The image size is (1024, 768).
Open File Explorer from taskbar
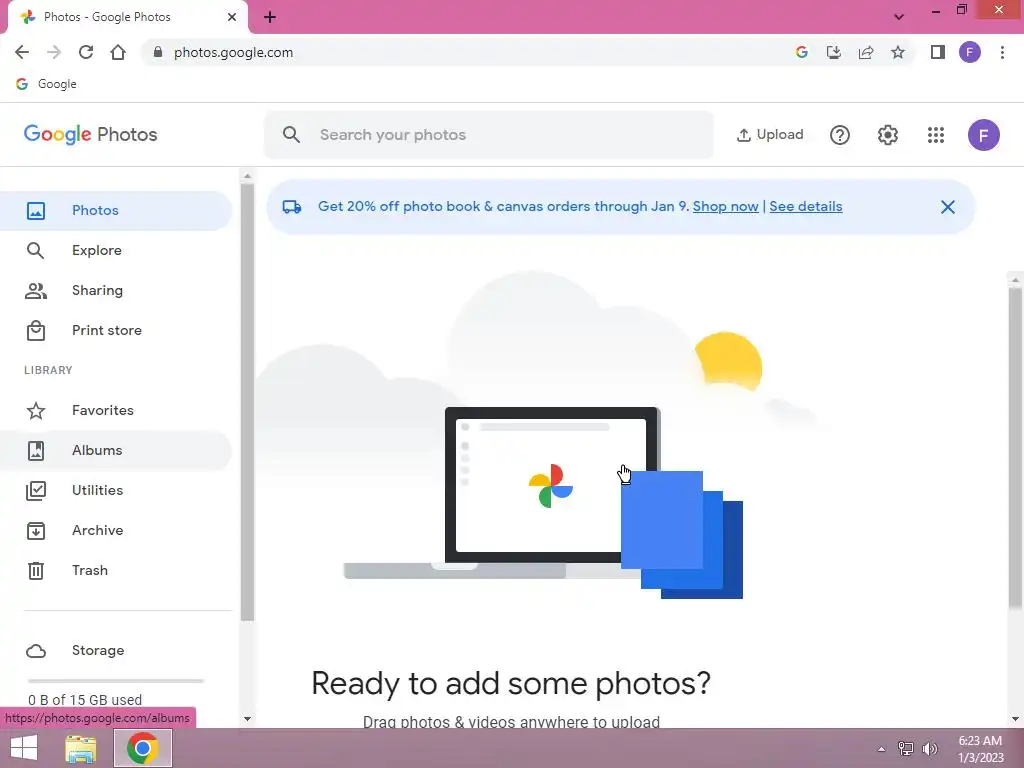pos(80,748)
